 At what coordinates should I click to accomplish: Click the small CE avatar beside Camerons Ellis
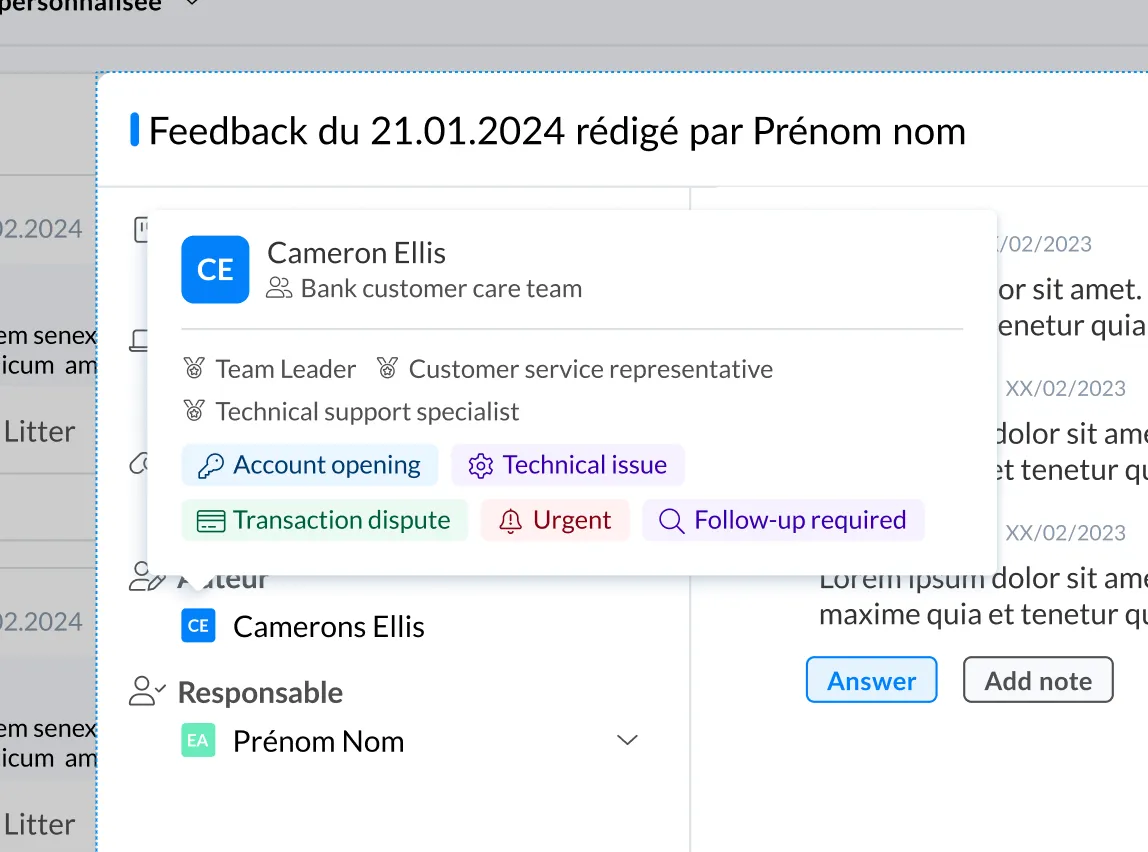click(x=198, y=626)
